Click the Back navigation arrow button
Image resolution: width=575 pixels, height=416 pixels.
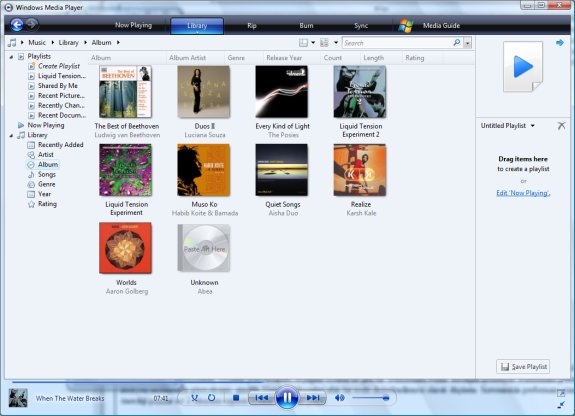17,25
